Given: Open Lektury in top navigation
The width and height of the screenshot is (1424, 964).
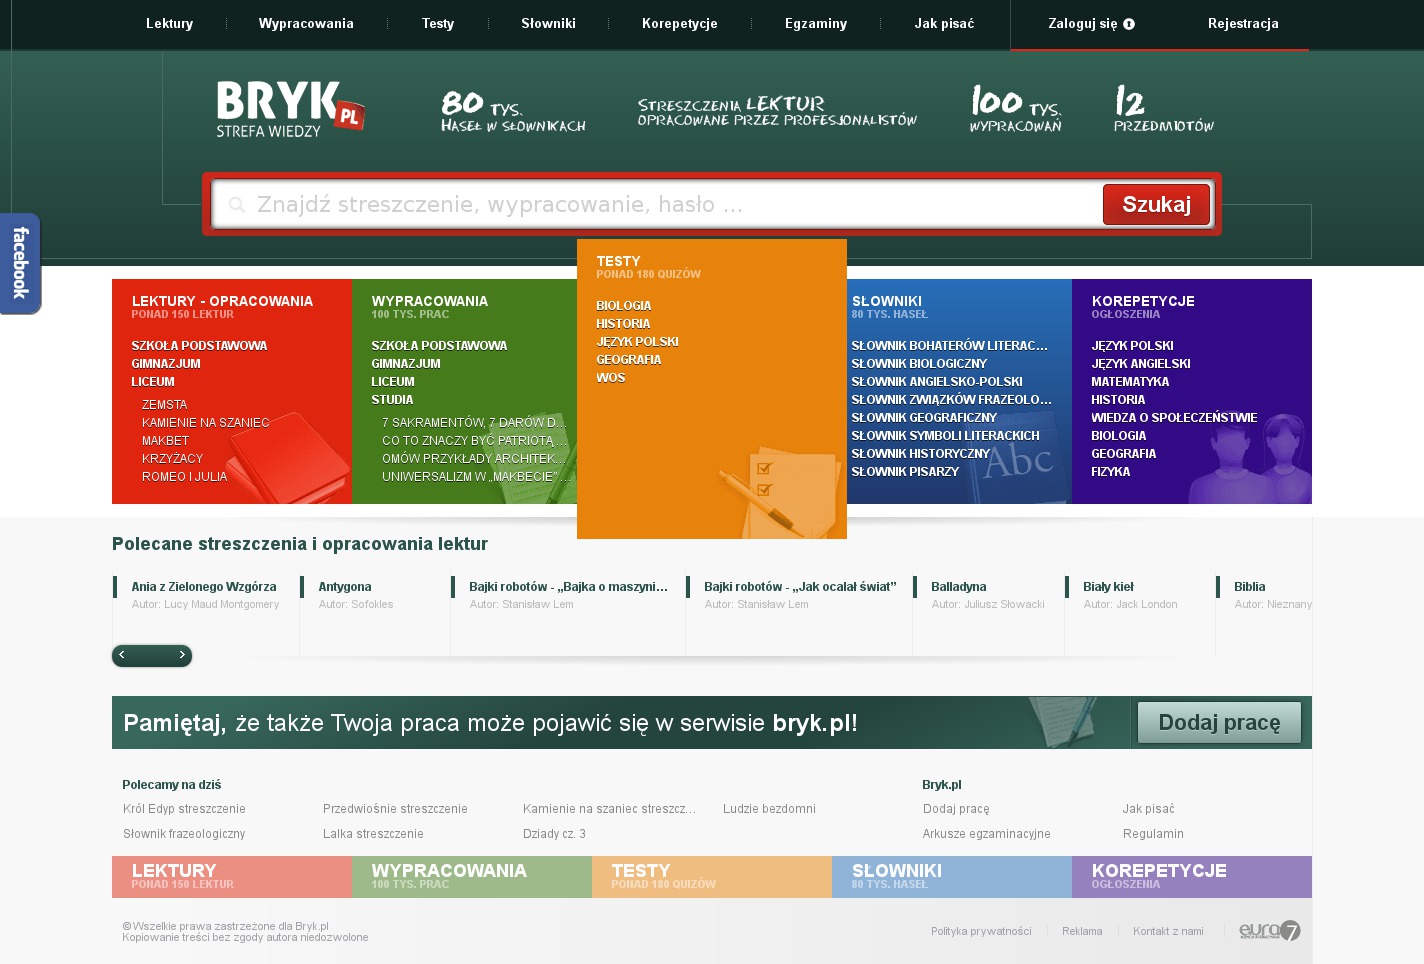Looking at the screenshot, I should tap(170, 23).
